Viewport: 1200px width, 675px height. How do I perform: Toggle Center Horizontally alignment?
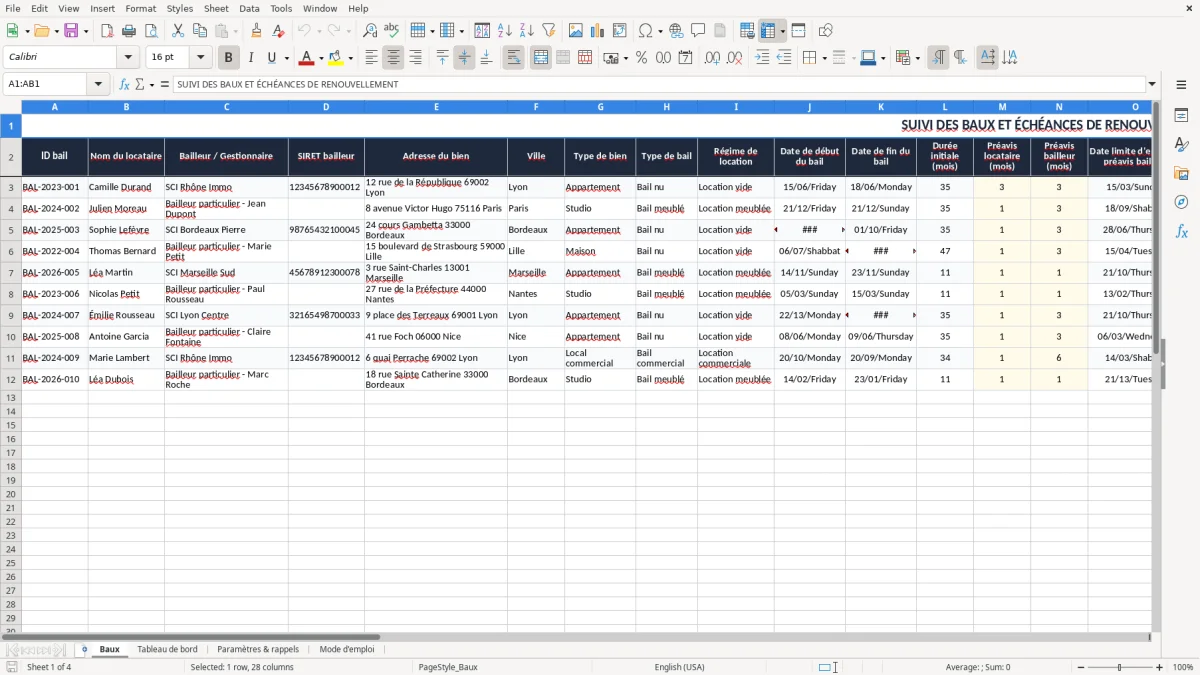click(x=393, y=58)
